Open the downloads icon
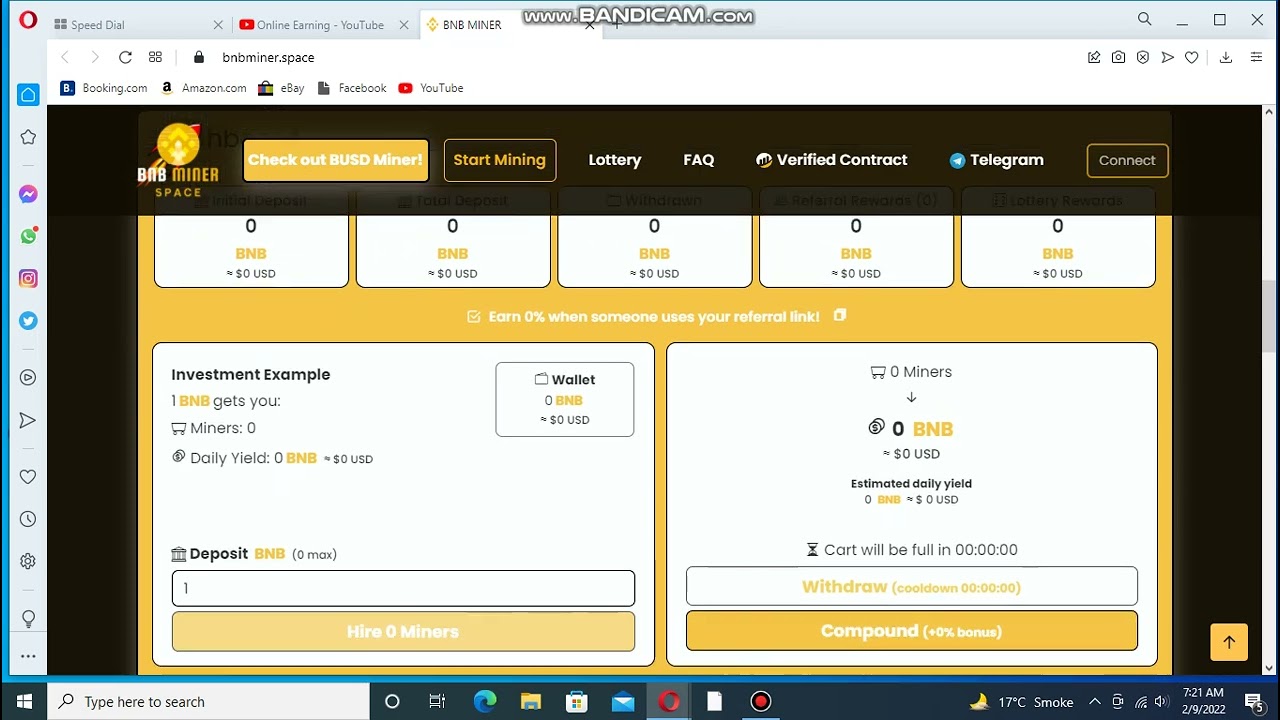 1226,57
